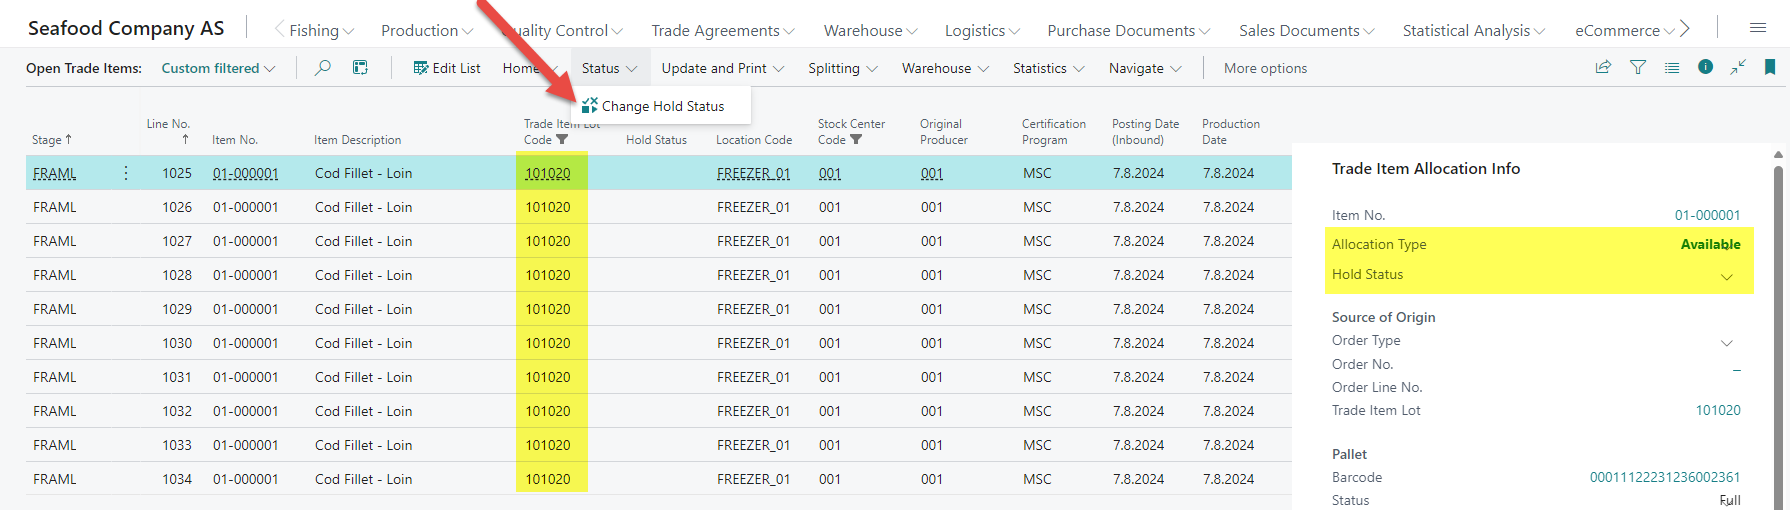1790x510 pixels.
Task: Show row options for line 1025
Action: [x=126, y=173]
